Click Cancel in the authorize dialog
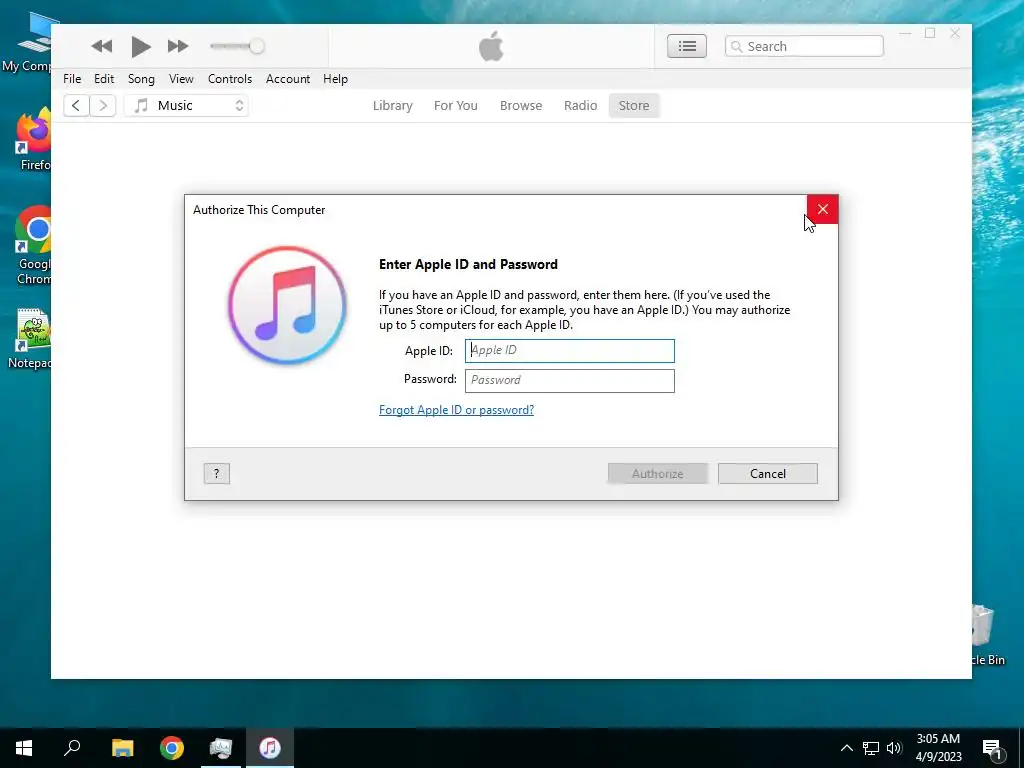The height and width of the screenshot is (768, 1024). pyautogui.click(x=768, y=473)
